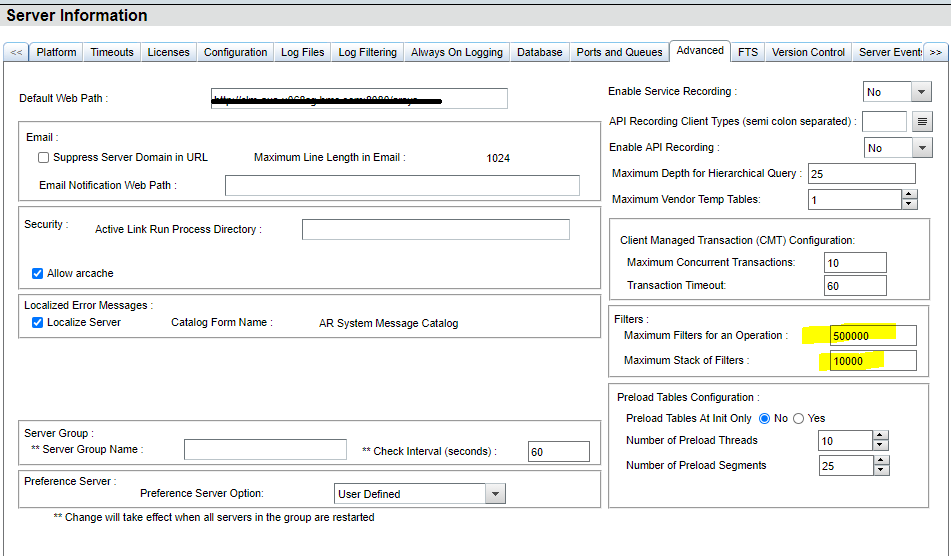Image resolution: width=951 pixels, height=556 pixels.
Task: Edit Maximum Depth for Hierarchical Query field
Action: [861, 174]
